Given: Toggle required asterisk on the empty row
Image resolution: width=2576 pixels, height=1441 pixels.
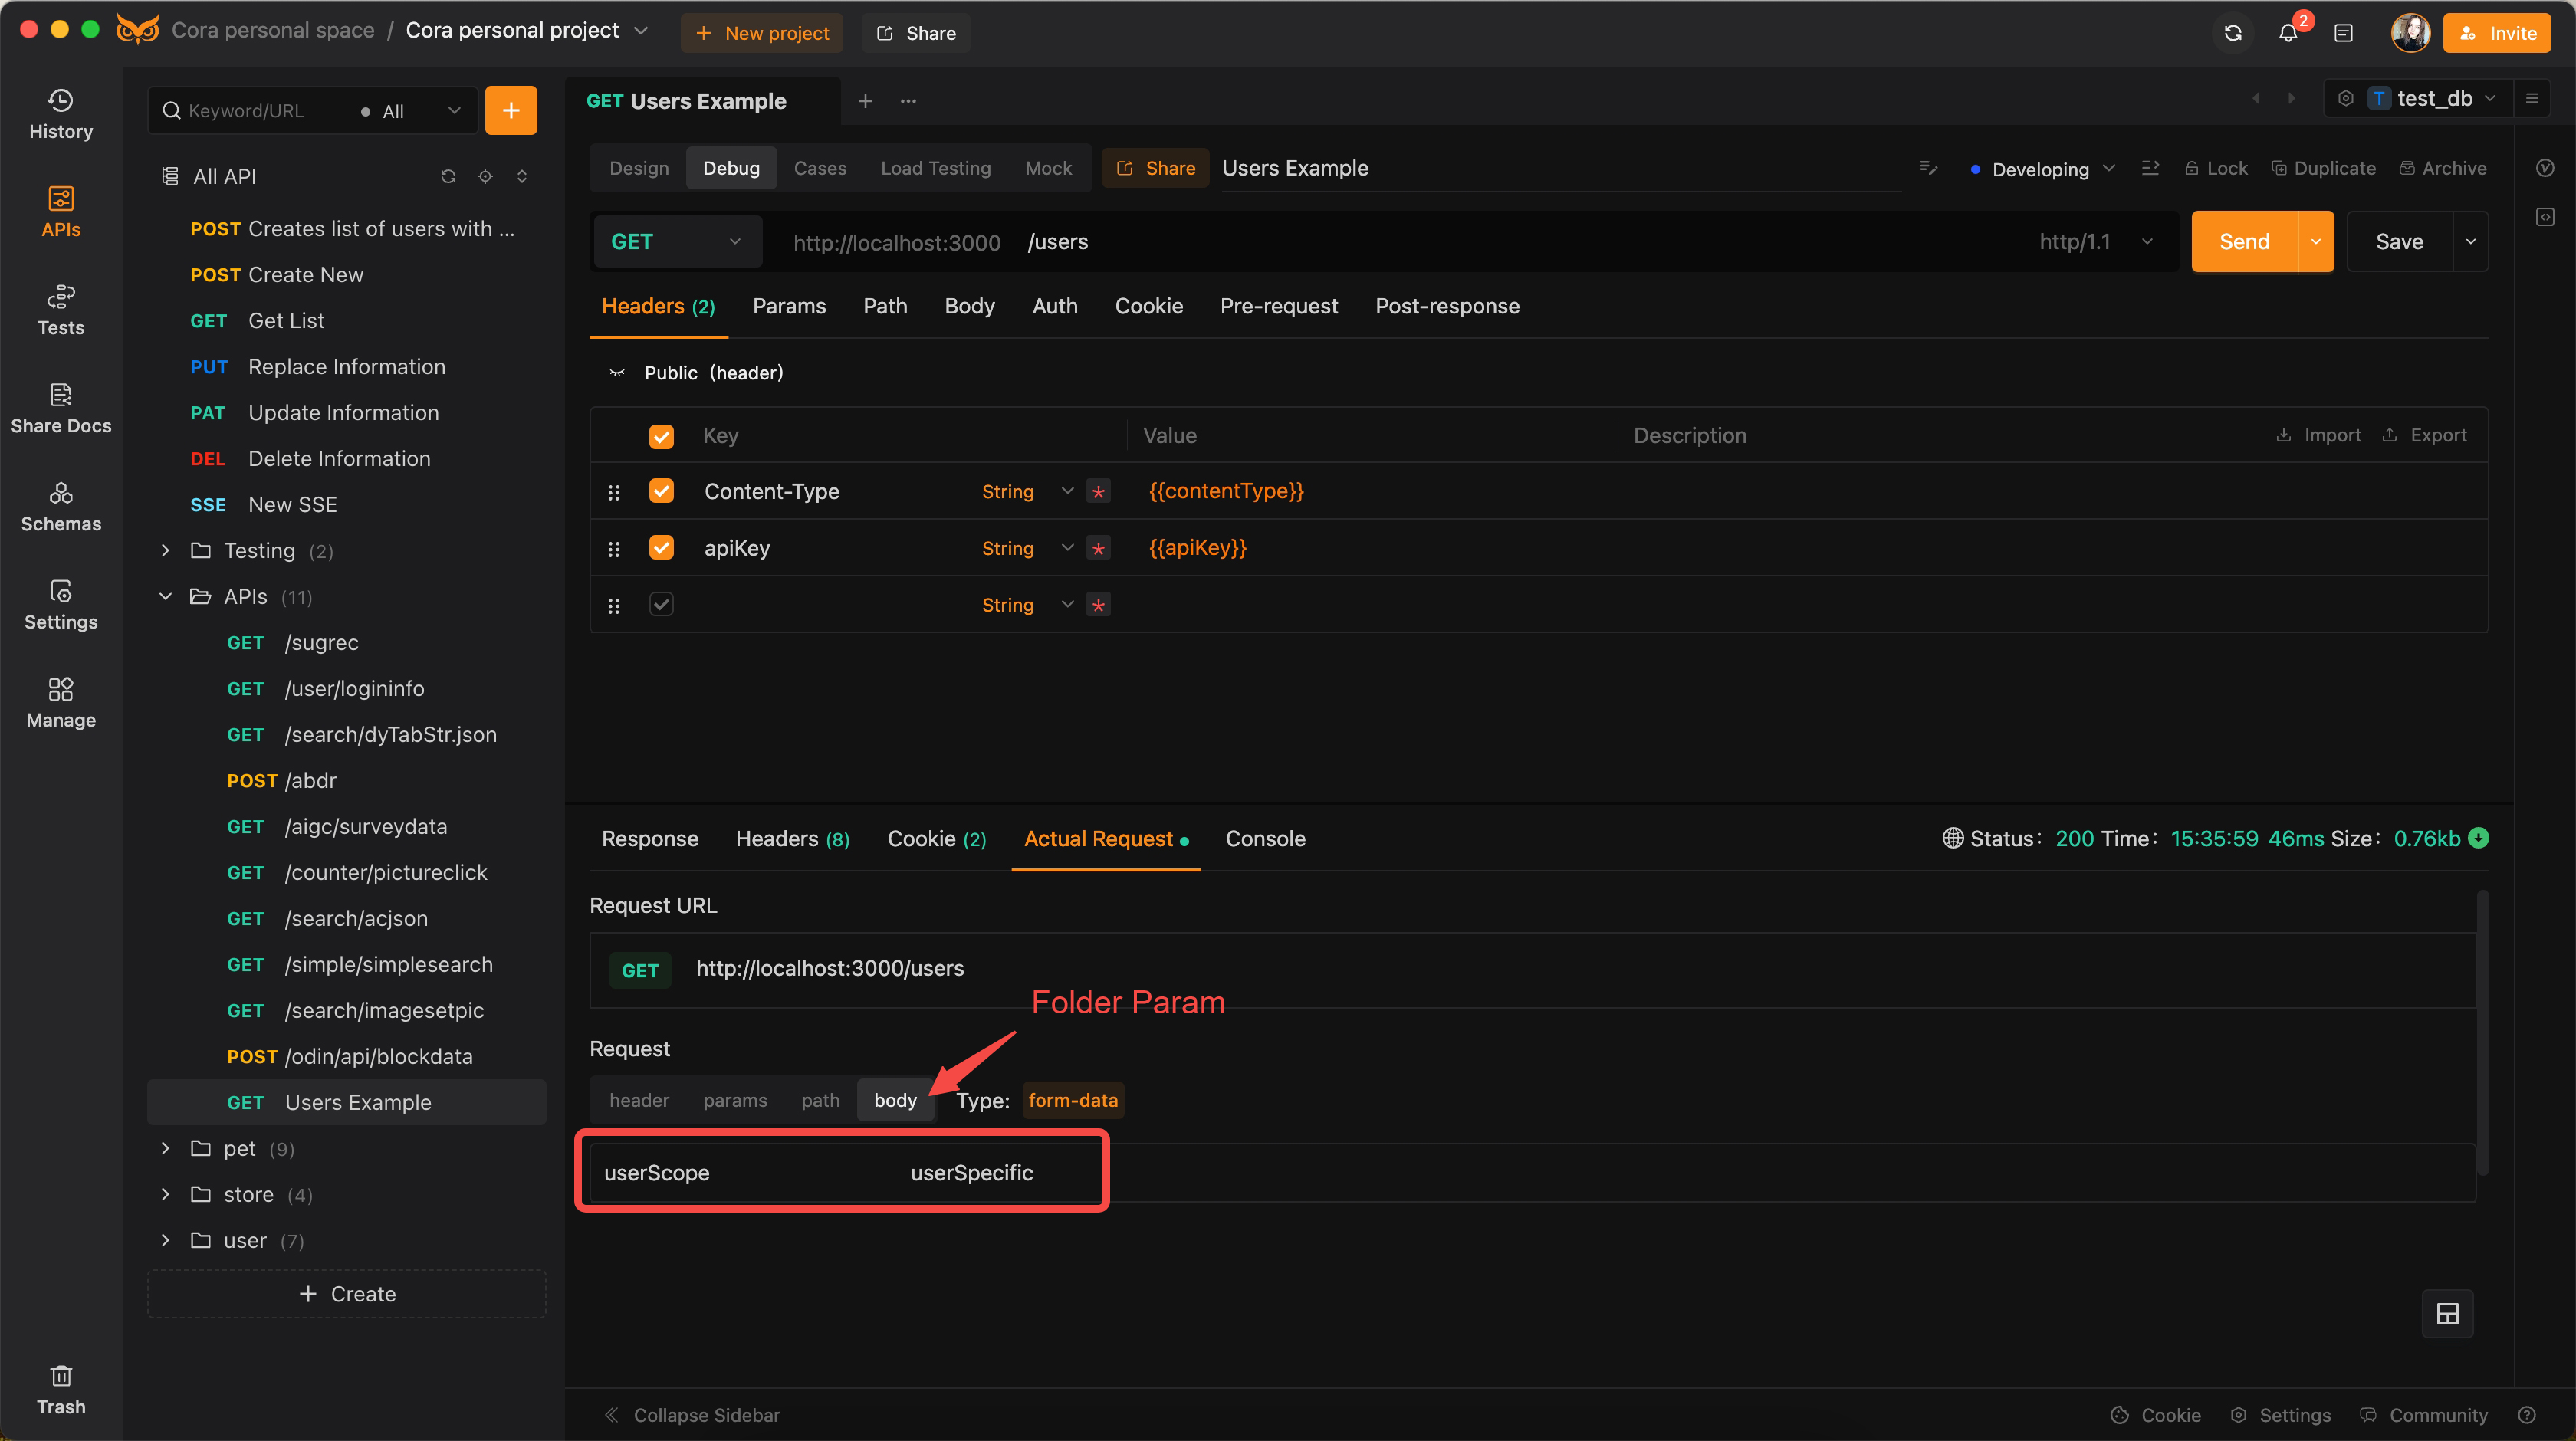Looking at the screenshot, I should coord(1098,605).
